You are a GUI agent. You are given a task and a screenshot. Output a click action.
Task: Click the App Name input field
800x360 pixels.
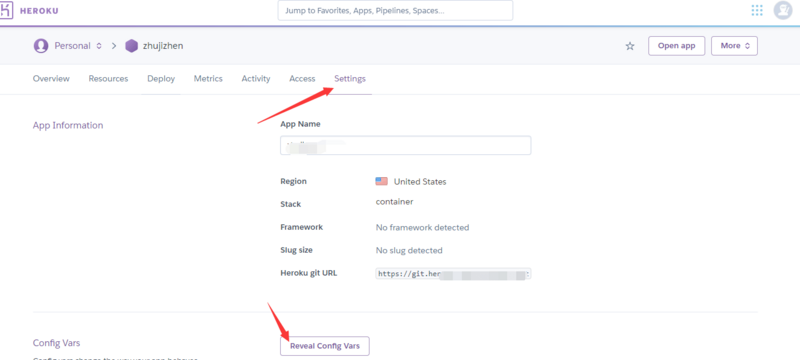click(406, 145)
